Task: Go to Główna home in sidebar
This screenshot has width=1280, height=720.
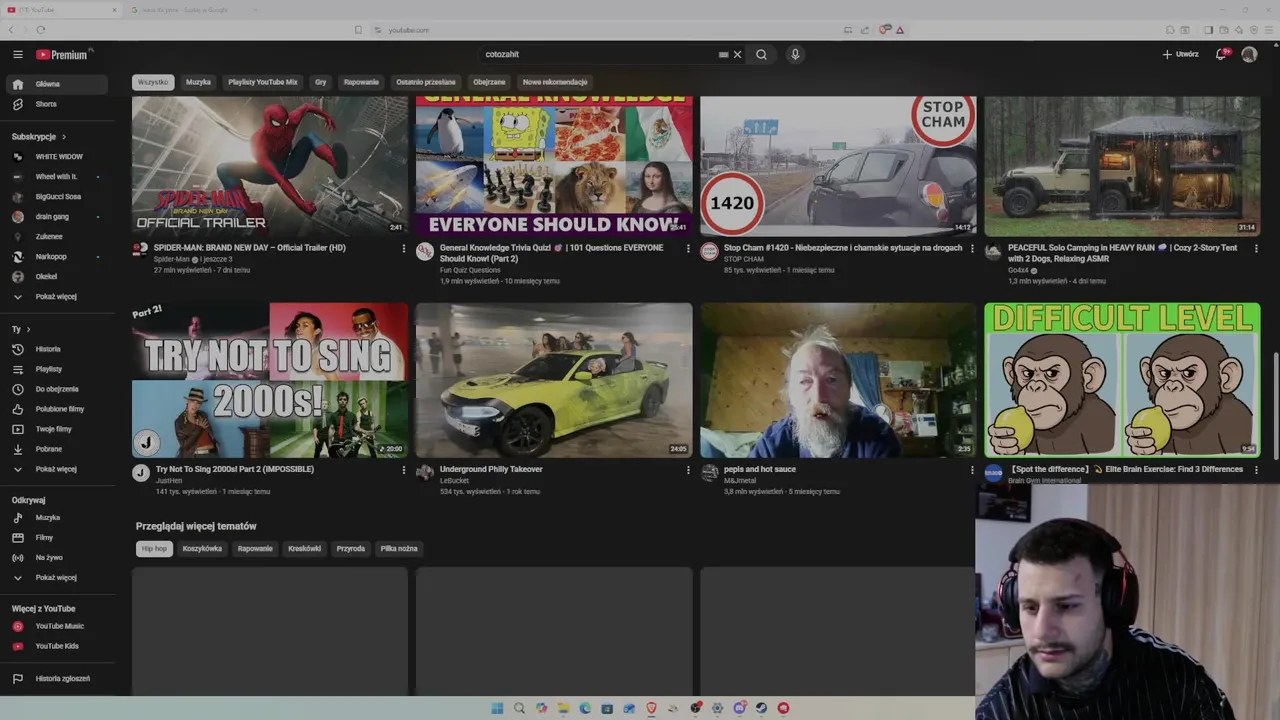Action: [x=56, y=84]
